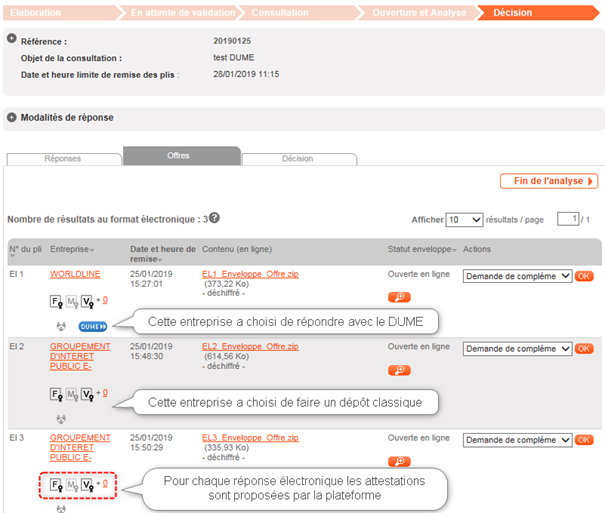This screenshot has width=605, height=513.
Task: Expand the Référence details section
Action: coord(11,40)
